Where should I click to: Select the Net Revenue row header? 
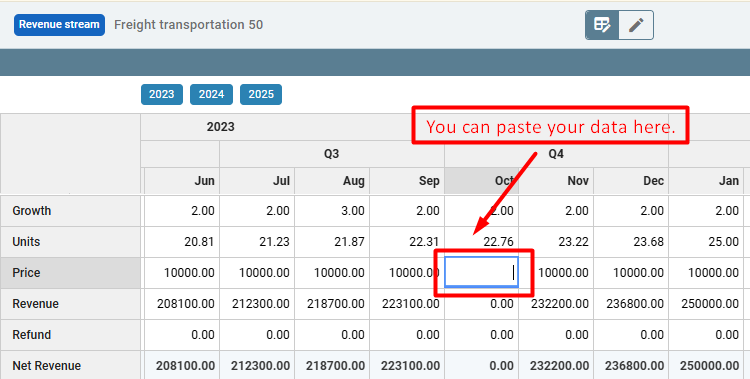pyautogui.click(x=70, y=366)
